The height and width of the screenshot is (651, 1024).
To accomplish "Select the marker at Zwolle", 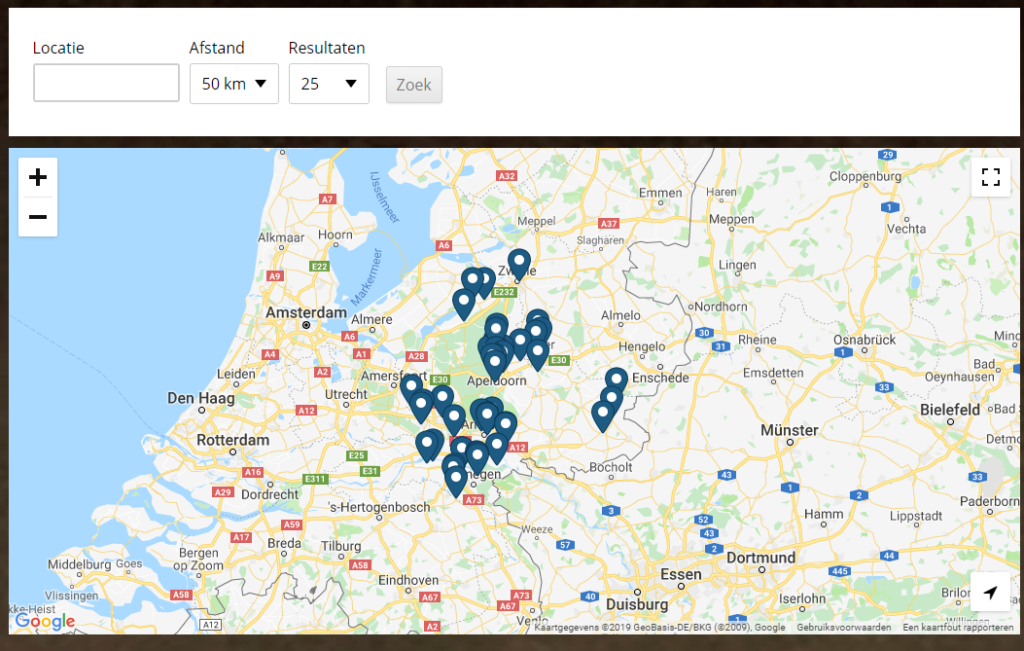I will 519,264.
